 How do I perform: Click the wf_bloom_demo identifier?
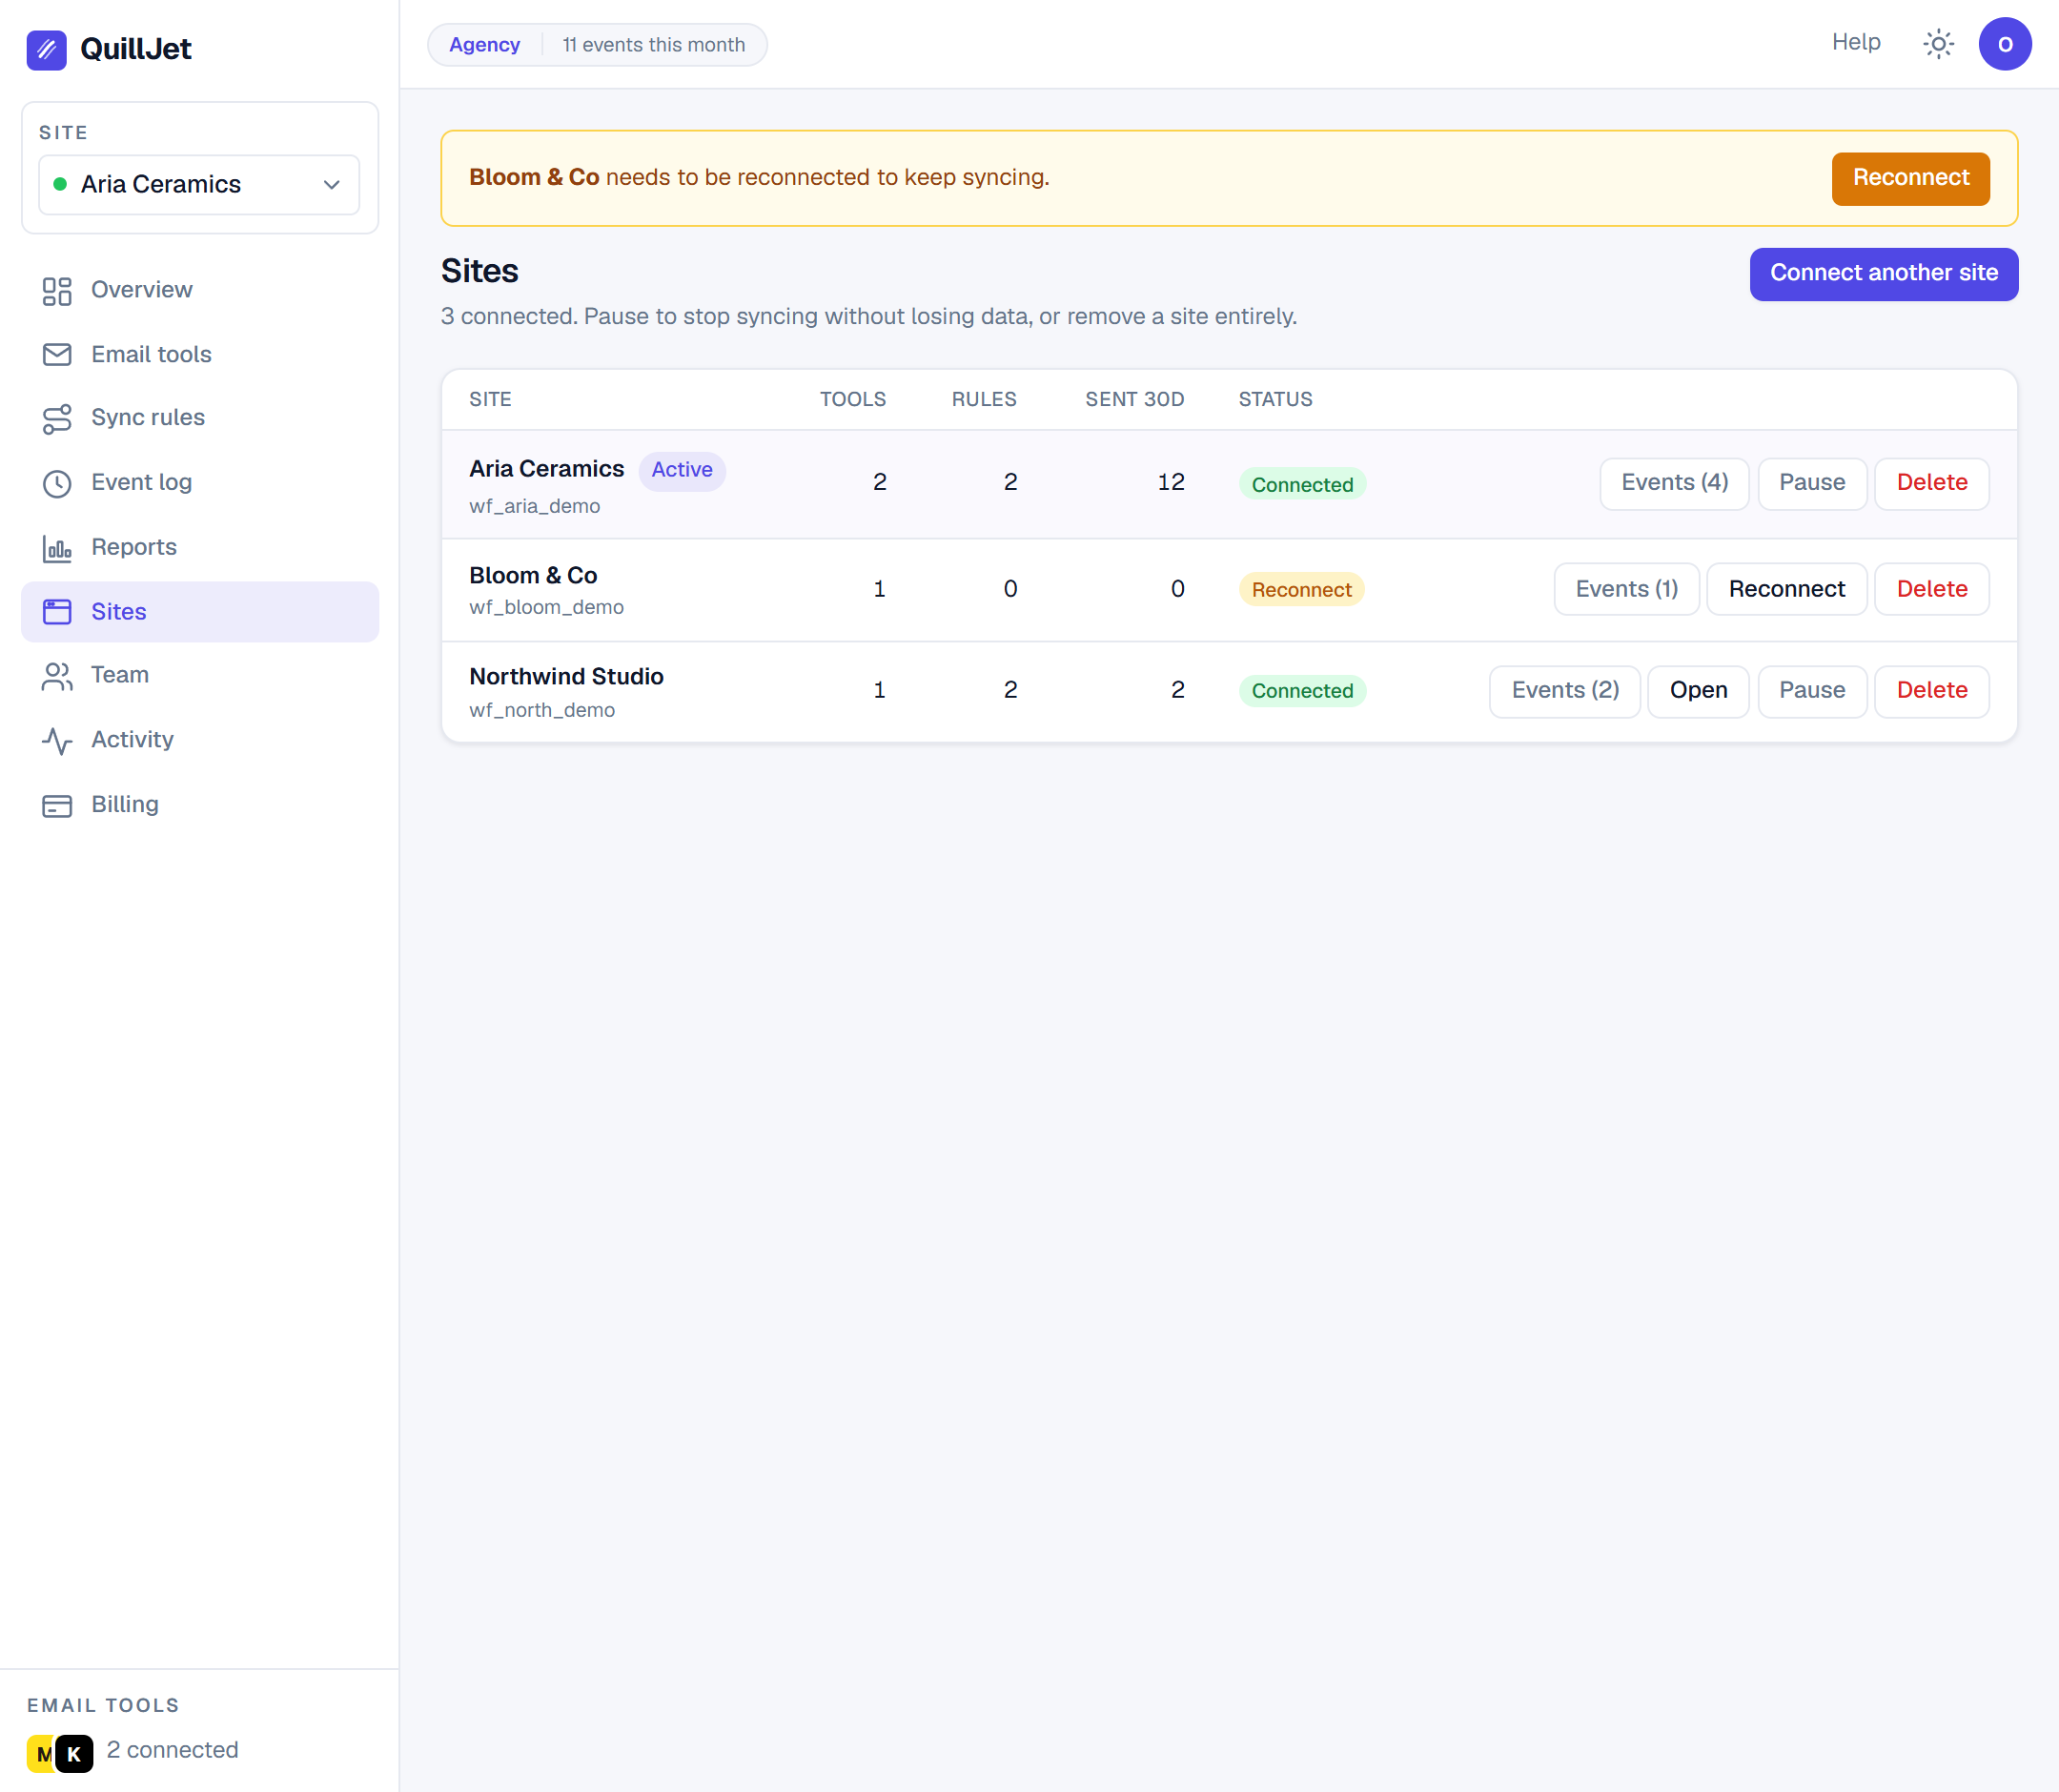tap(546, 607)
